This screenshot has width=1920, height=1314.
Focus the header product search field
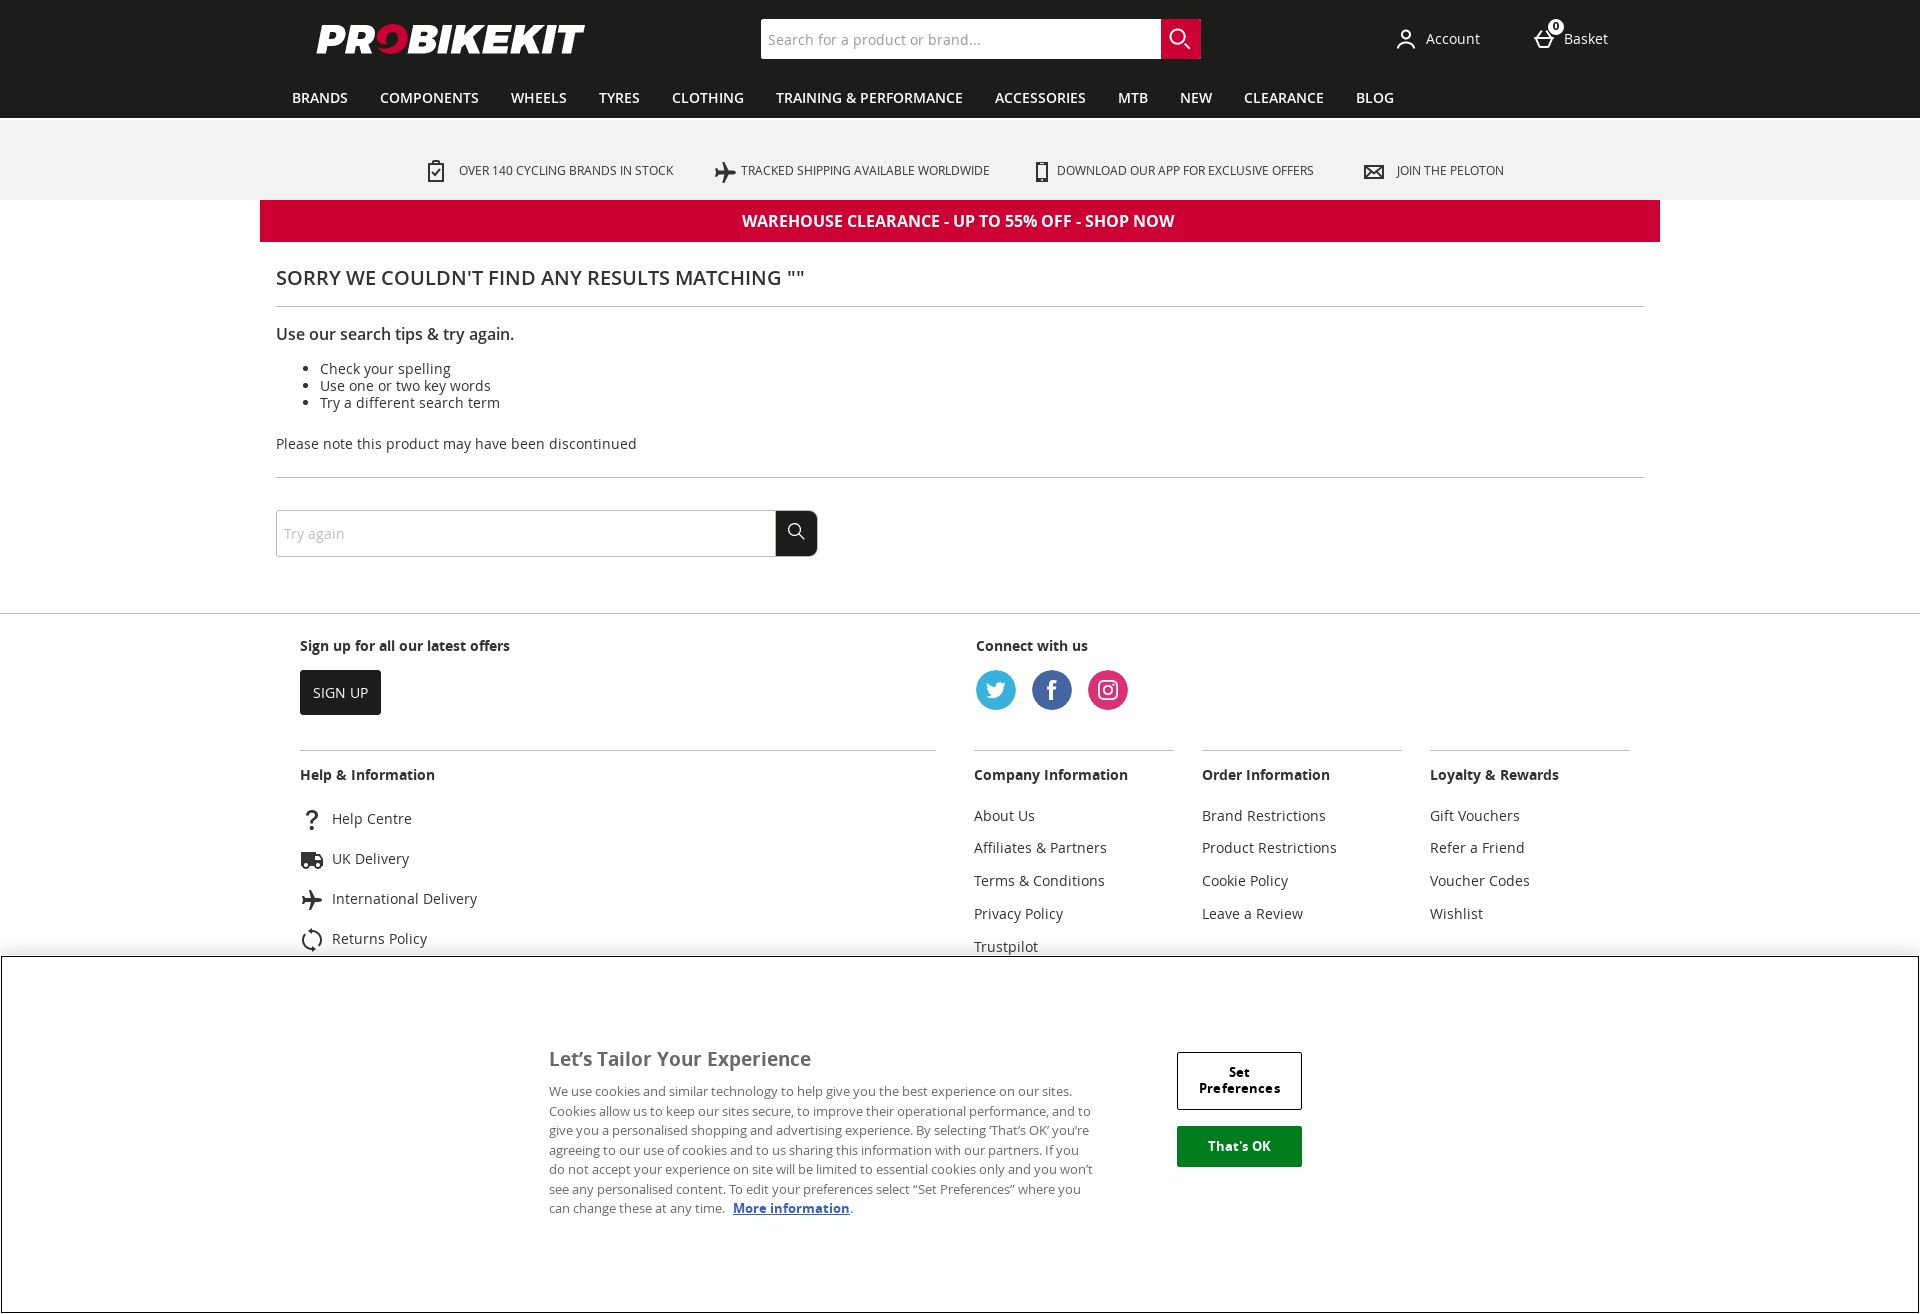pyautogui.click(x=960, y=39)
